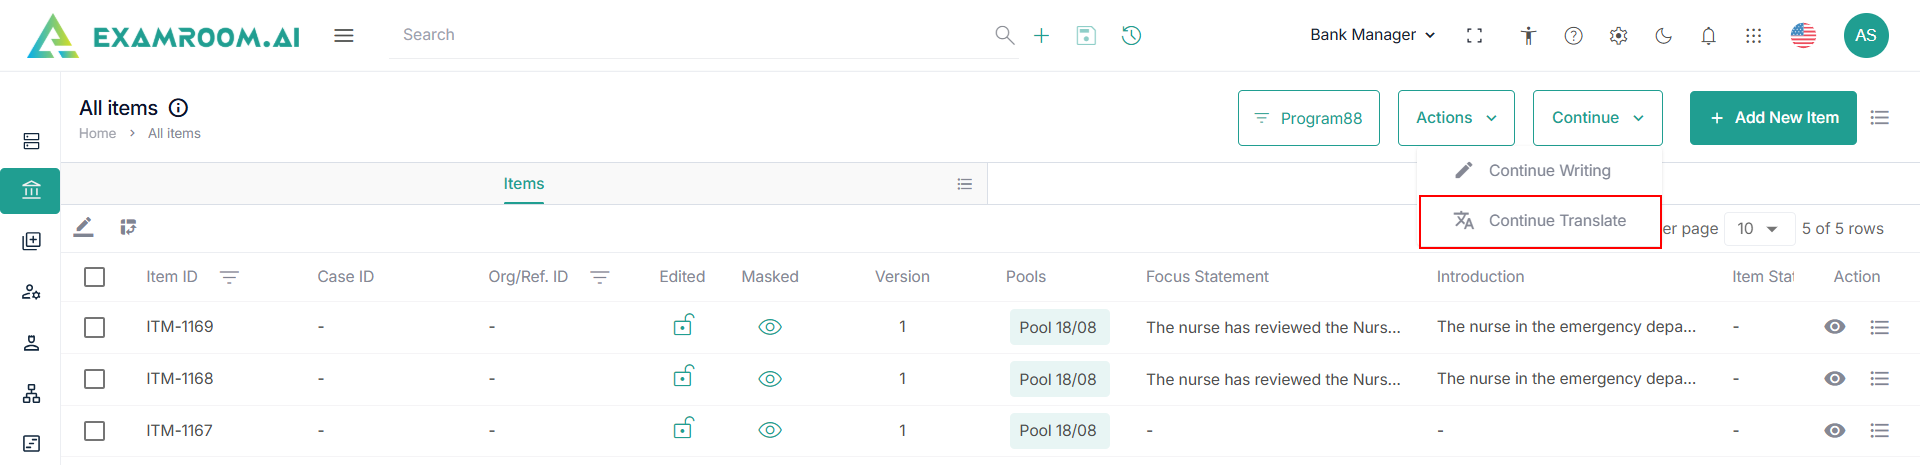Choose Continue Writing from menu
This screenshot has height=465, width=1920.
[x=1548, y=171]
